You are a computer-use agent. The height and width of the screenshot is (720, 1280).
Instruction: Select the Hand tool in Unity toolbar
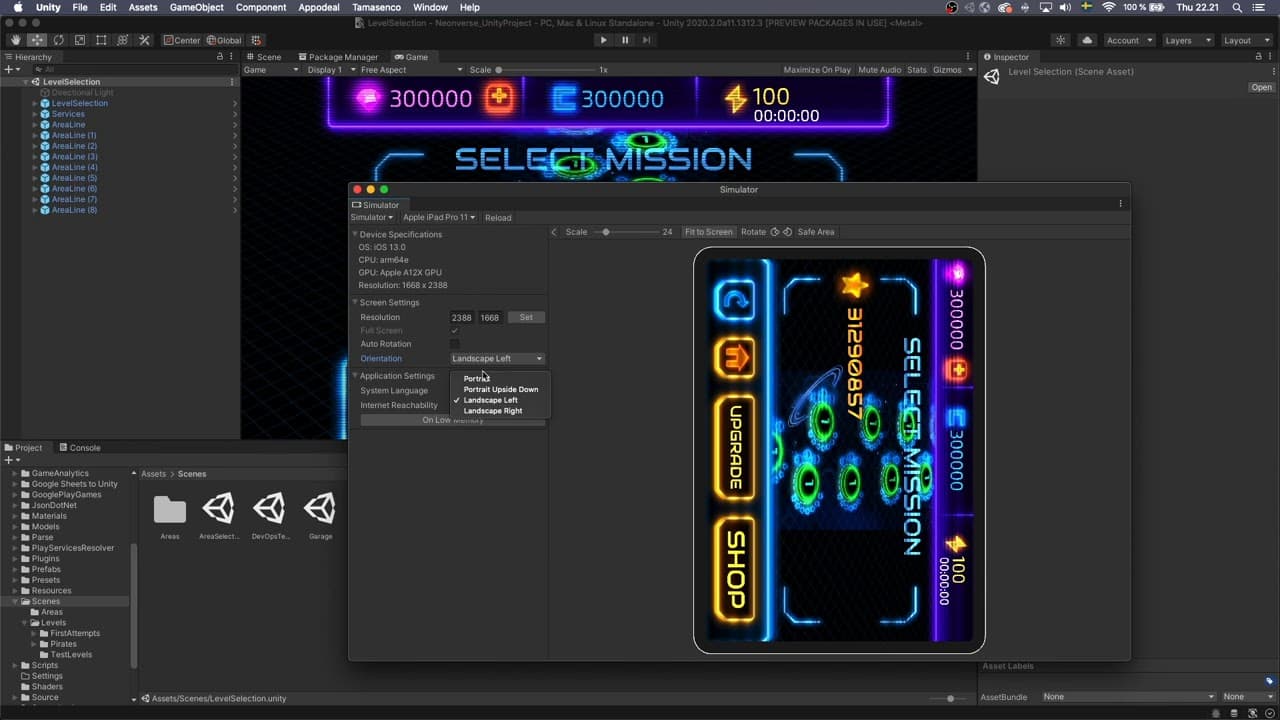tap(15, 40)
